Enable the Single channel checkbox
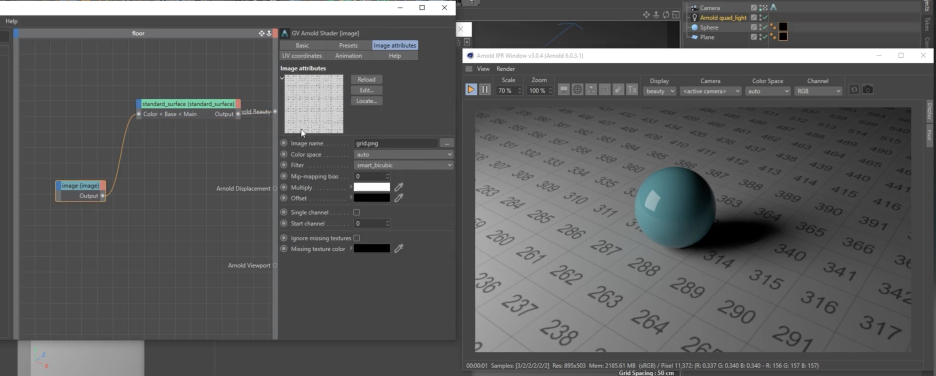 356,212
